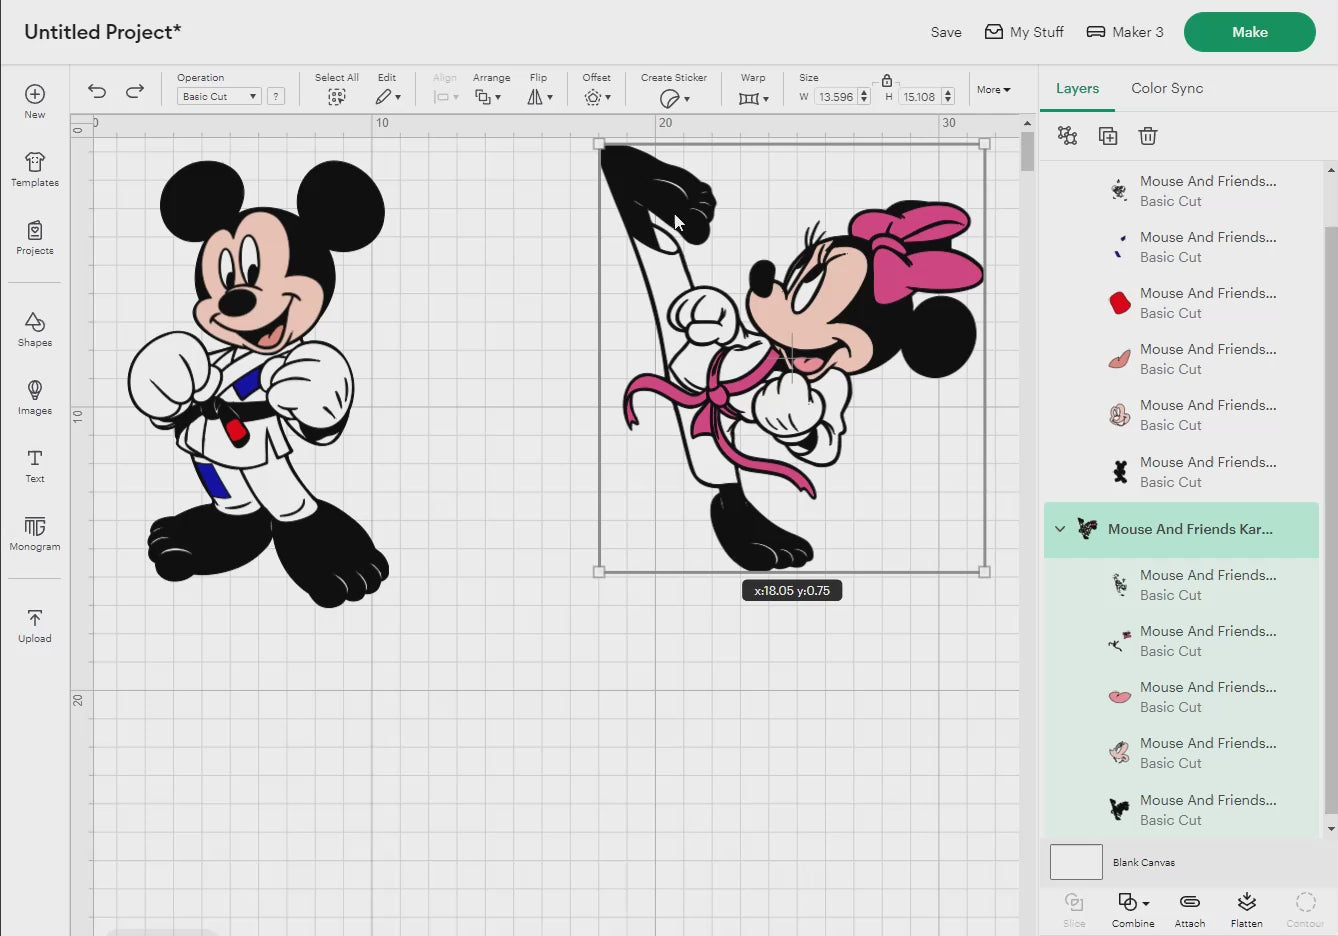Open the Maker 3 machine selector

pyautogui.click(x=1125, y=32)
